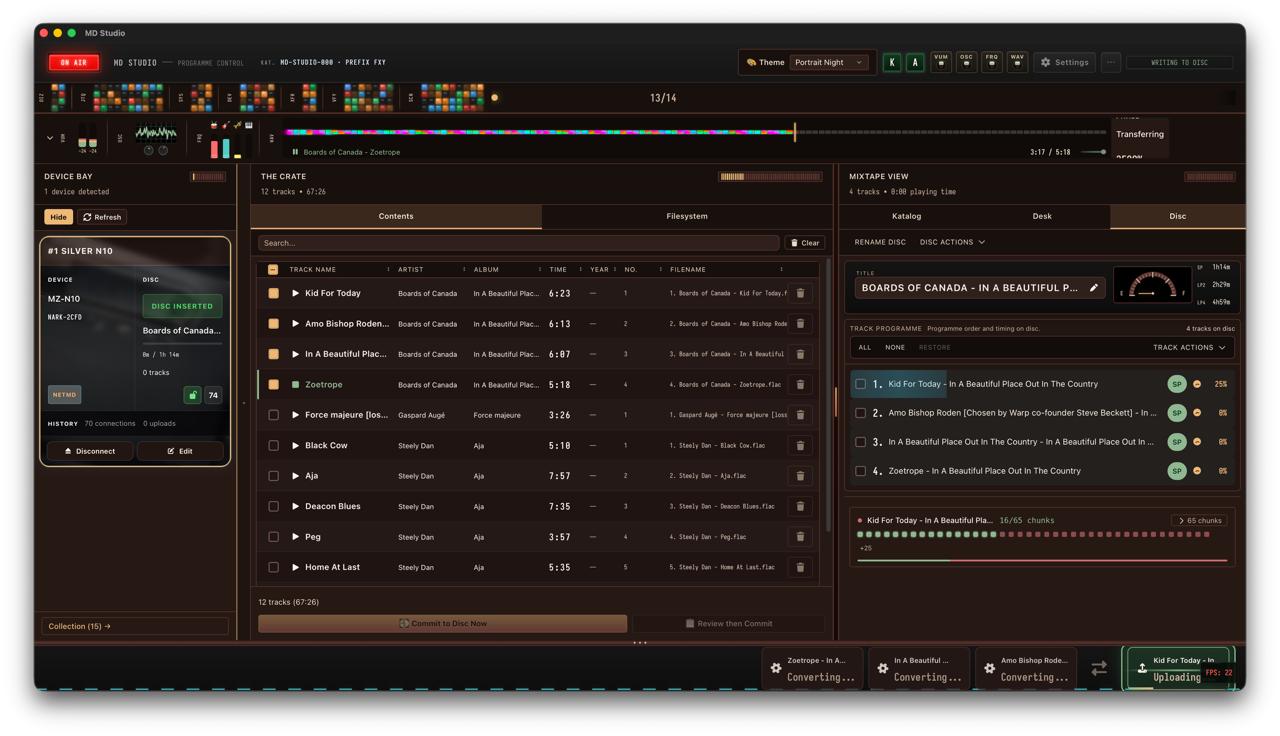Delete Peg track with trash icon
1280x736 pixels.
pyautogui.click(x=800, y=537)
